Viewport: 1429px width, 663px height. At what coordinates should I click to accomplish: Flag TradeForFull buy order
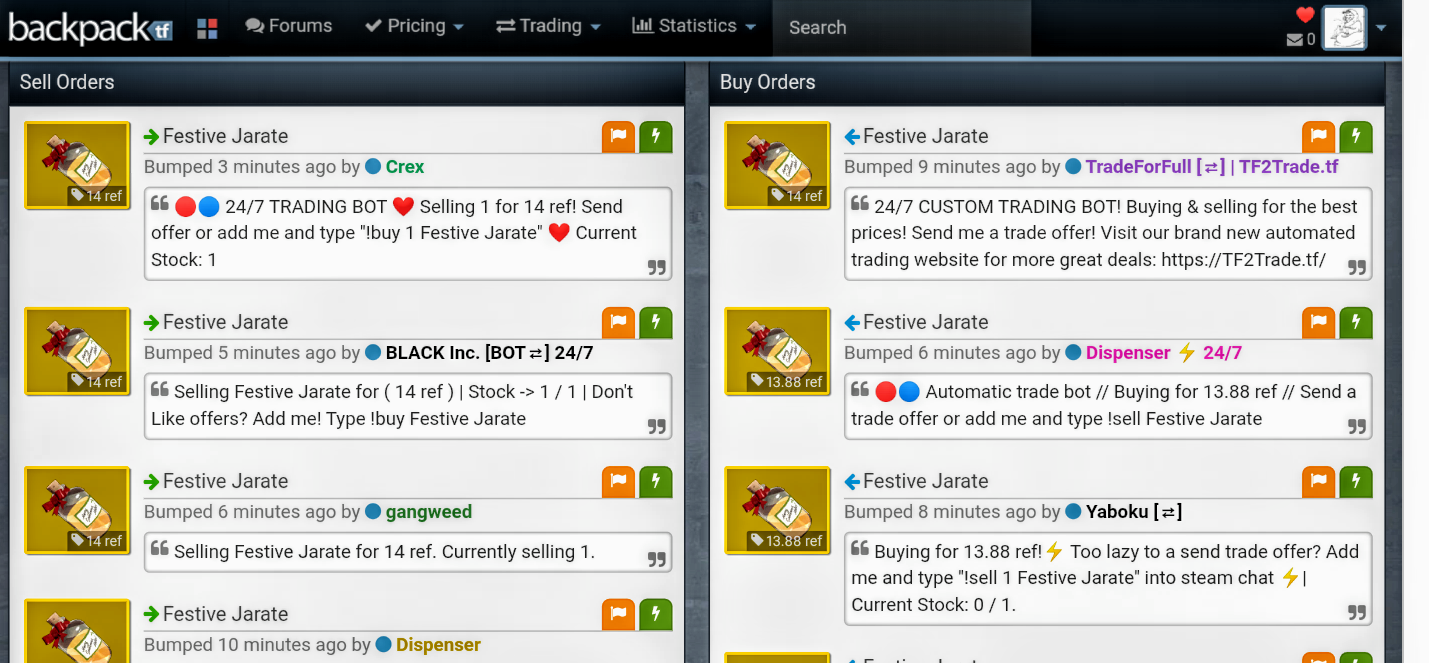tap(1319, 137)
